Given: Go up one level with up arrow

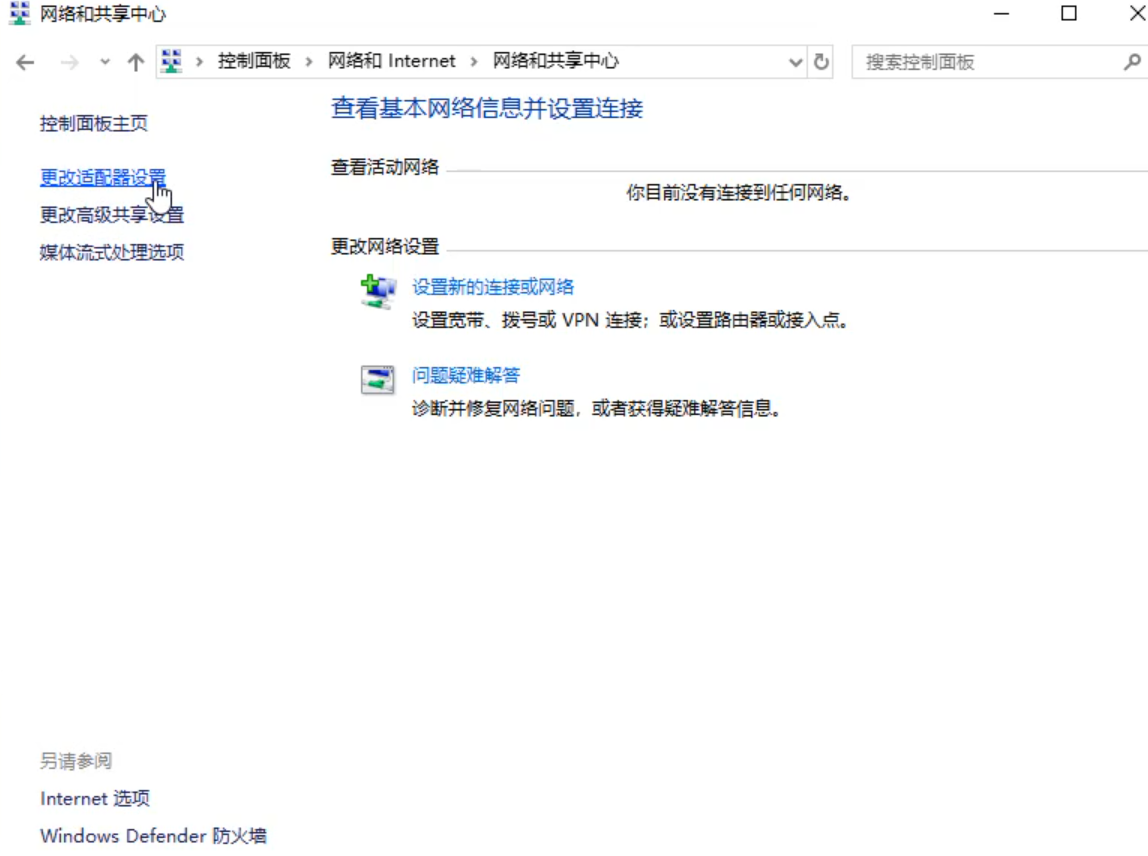Looking at the screenshot, I should (x=135, y=62).
